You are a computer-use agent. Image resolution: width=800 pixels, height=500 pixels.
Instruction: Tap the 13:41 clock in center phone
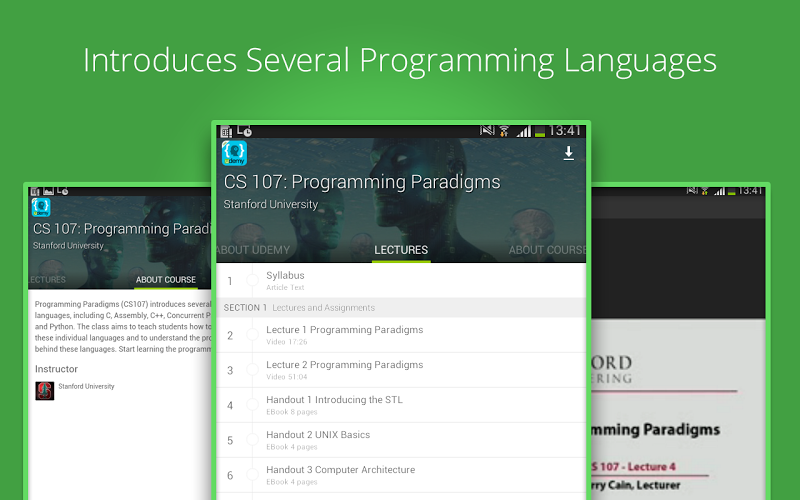[565, 131]
